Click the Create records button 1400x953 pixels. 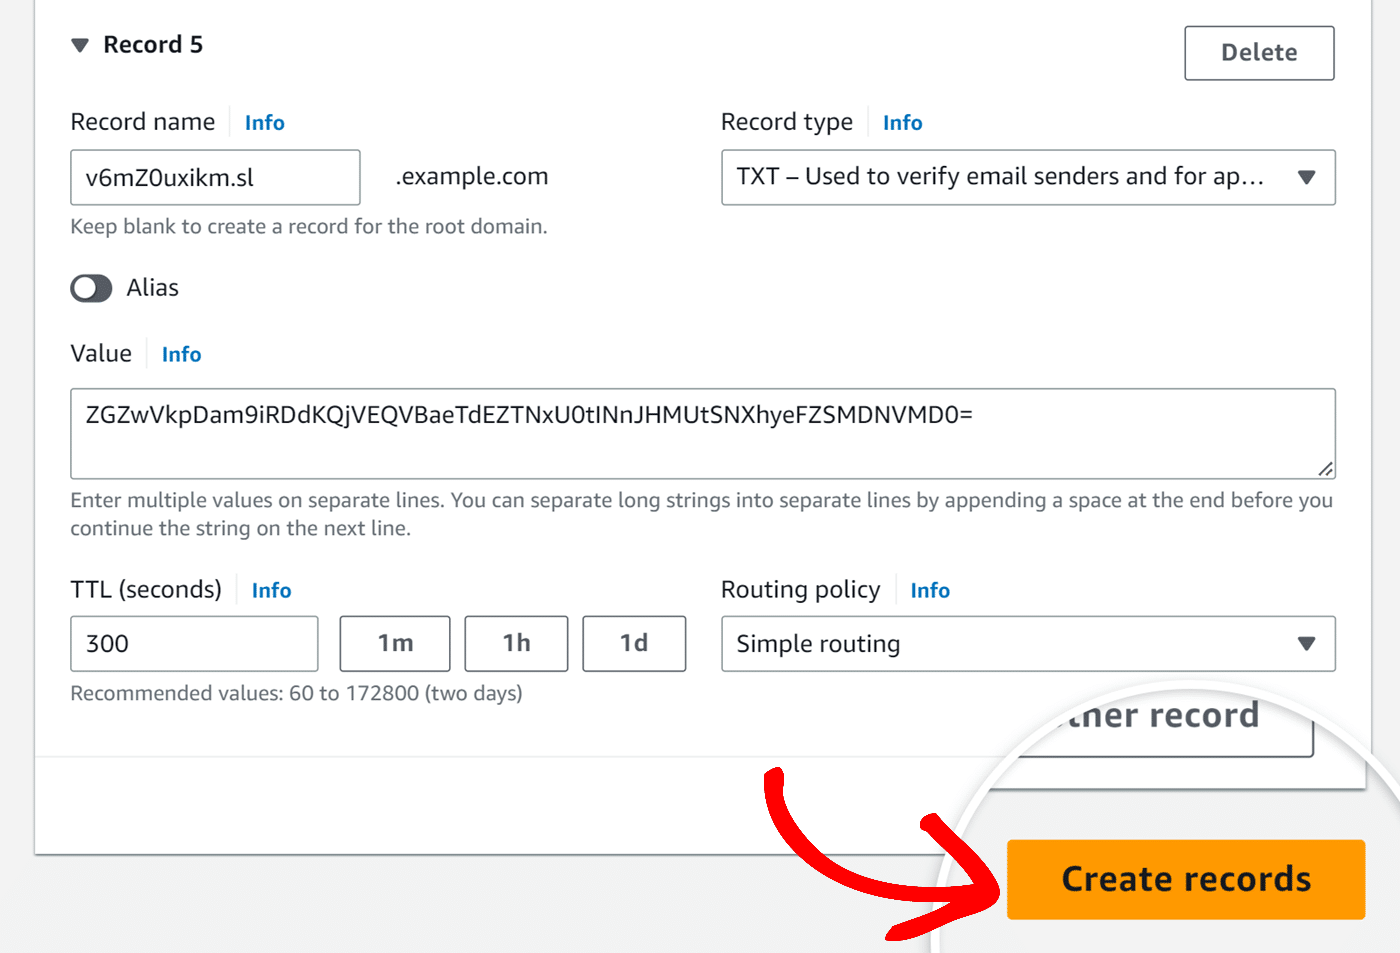click(x=1185, y=879)
